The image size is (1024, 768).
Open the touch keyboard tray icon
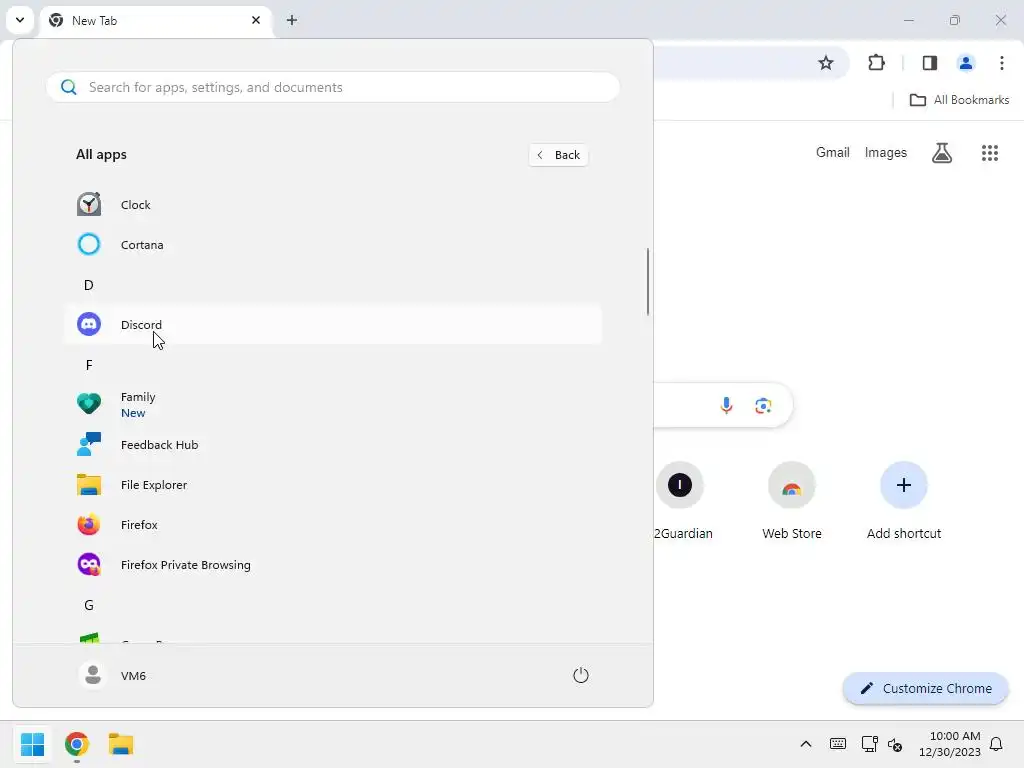[x=838, y=744]
